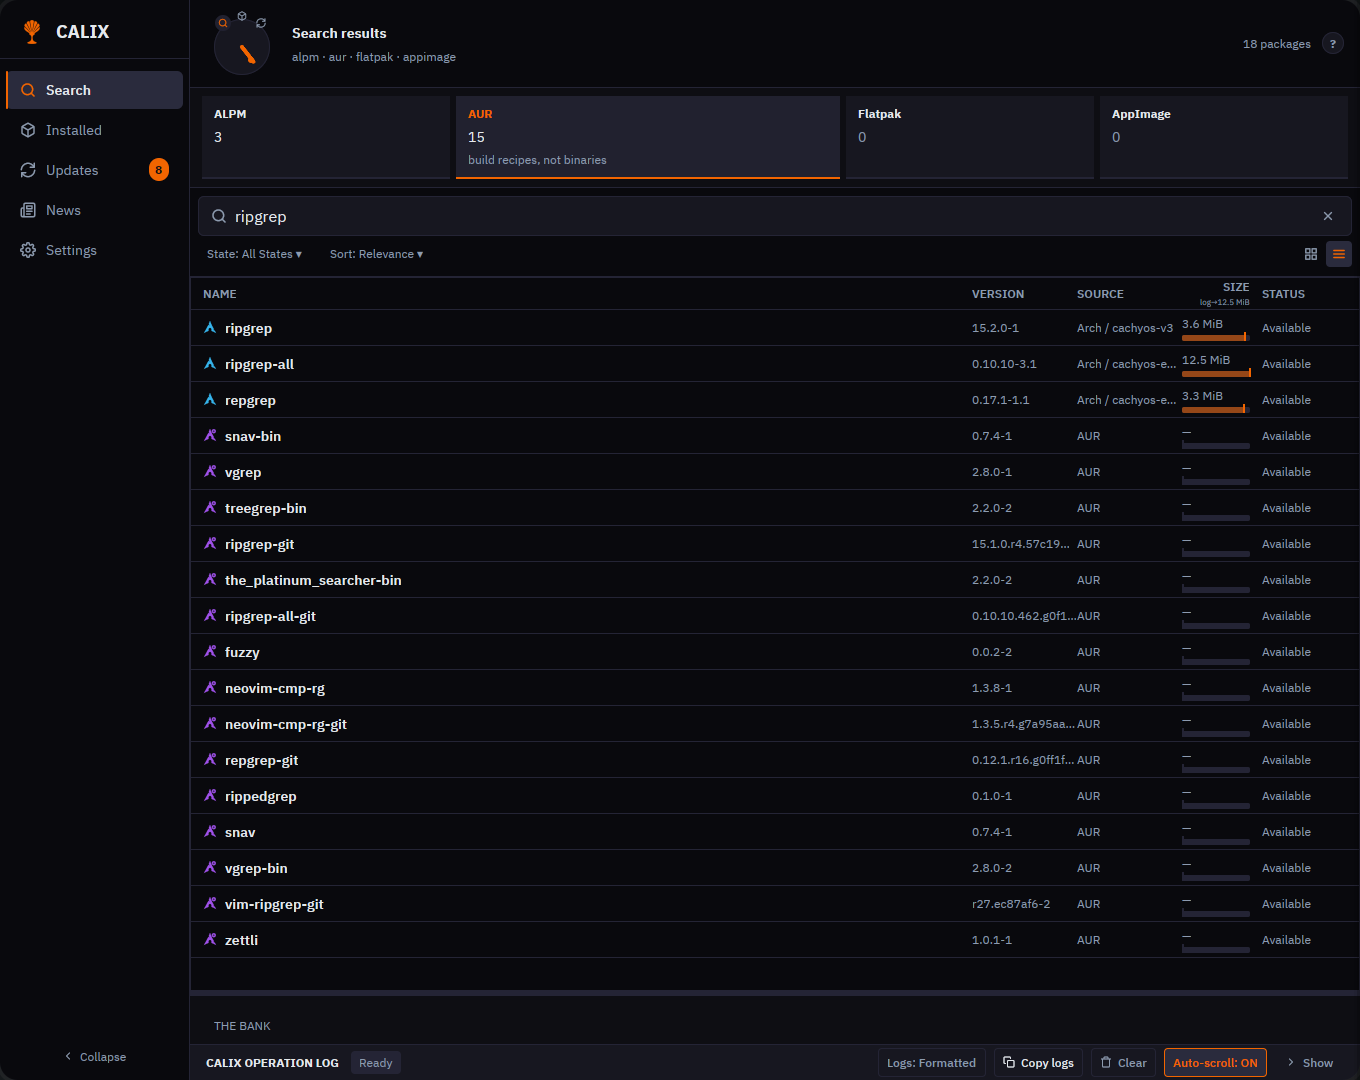
Task: Click the SIZE column header
Action: click(1236, 287)
